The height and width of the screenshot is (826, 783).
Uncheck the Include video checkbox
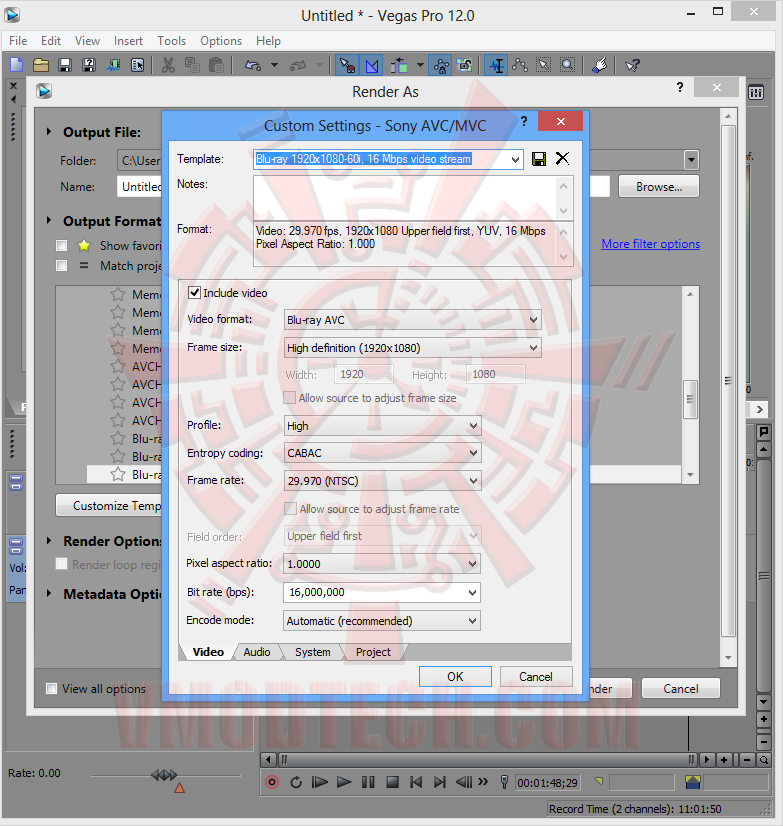[x=194, y=293]
